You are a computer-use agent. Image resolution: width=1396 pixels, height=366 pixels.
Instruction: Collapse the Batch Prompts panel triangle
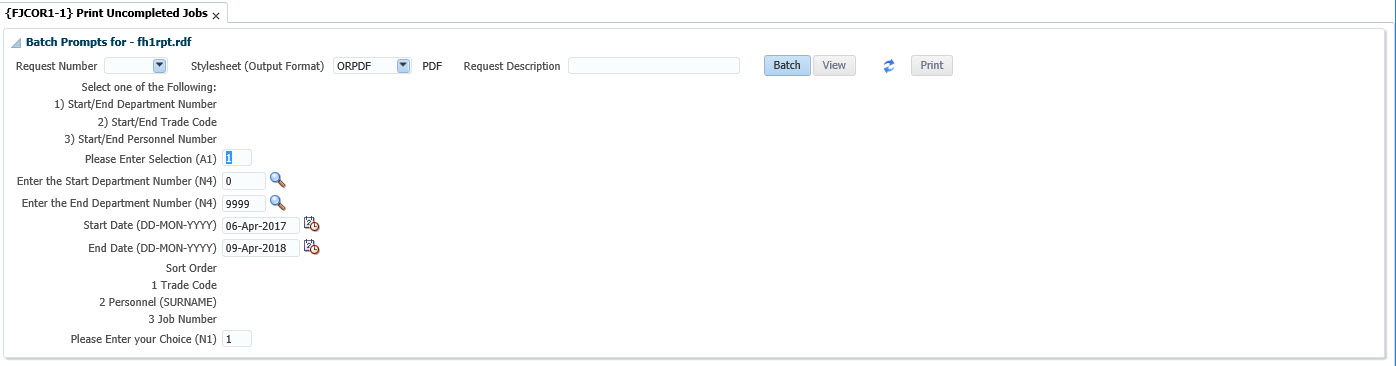click(x=16, y=43)
